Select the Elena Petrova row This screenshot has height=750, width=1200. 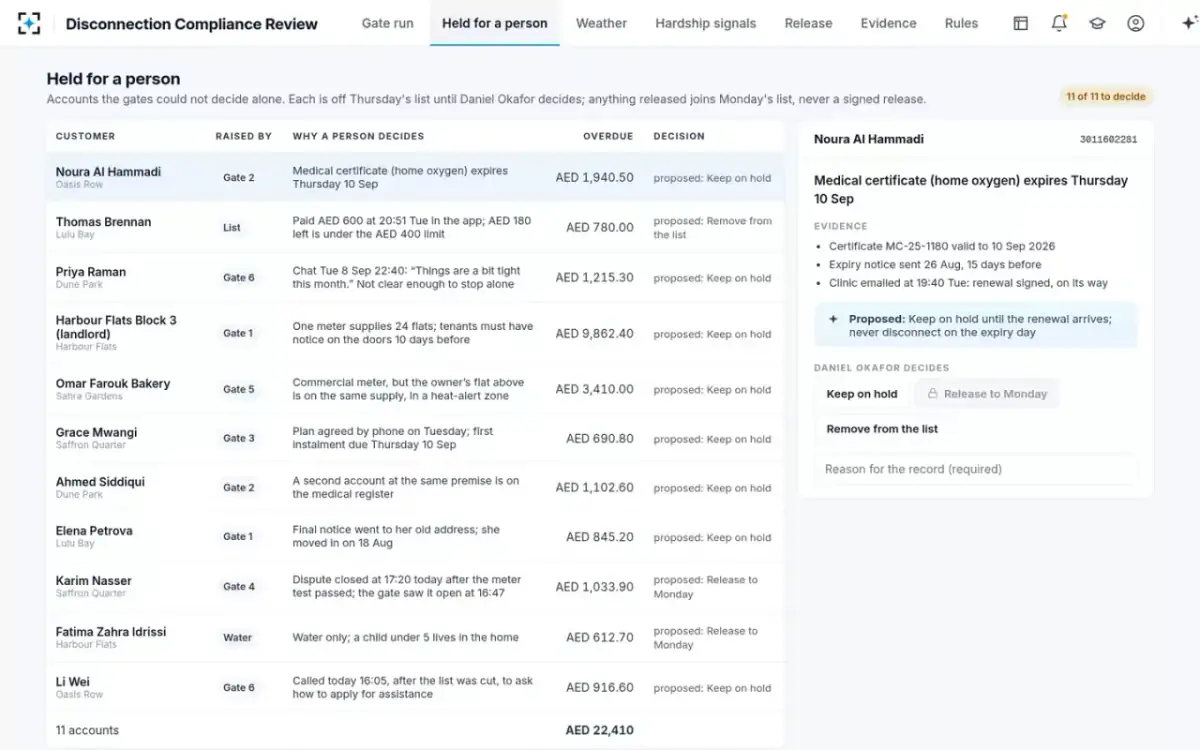pos(415,536)
